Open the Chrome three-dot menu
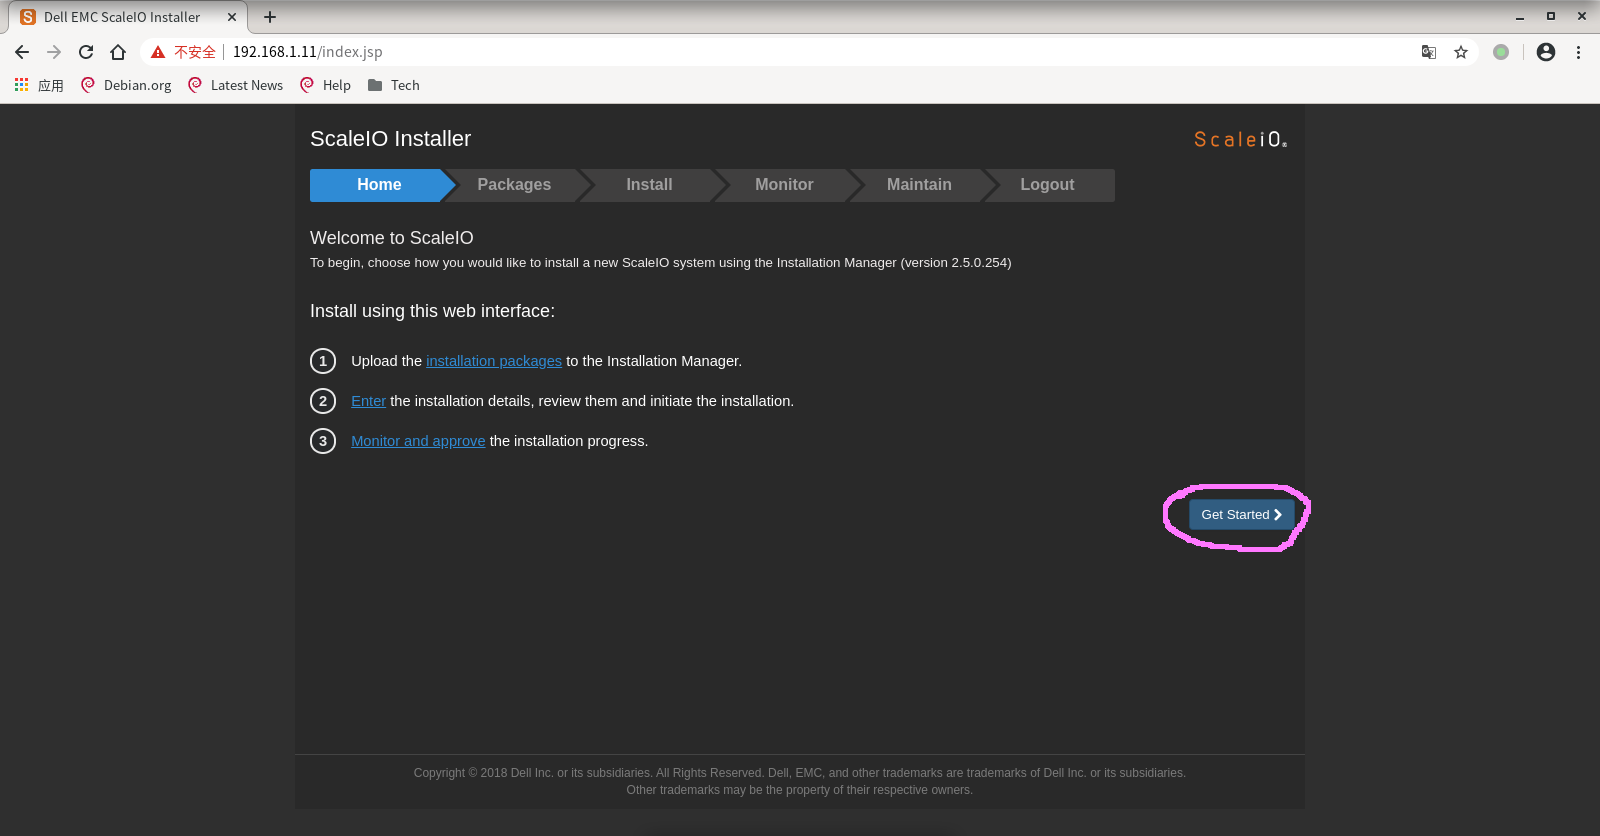The height and width of the screenshot is (836, 1600). (x=1579, y=52)
